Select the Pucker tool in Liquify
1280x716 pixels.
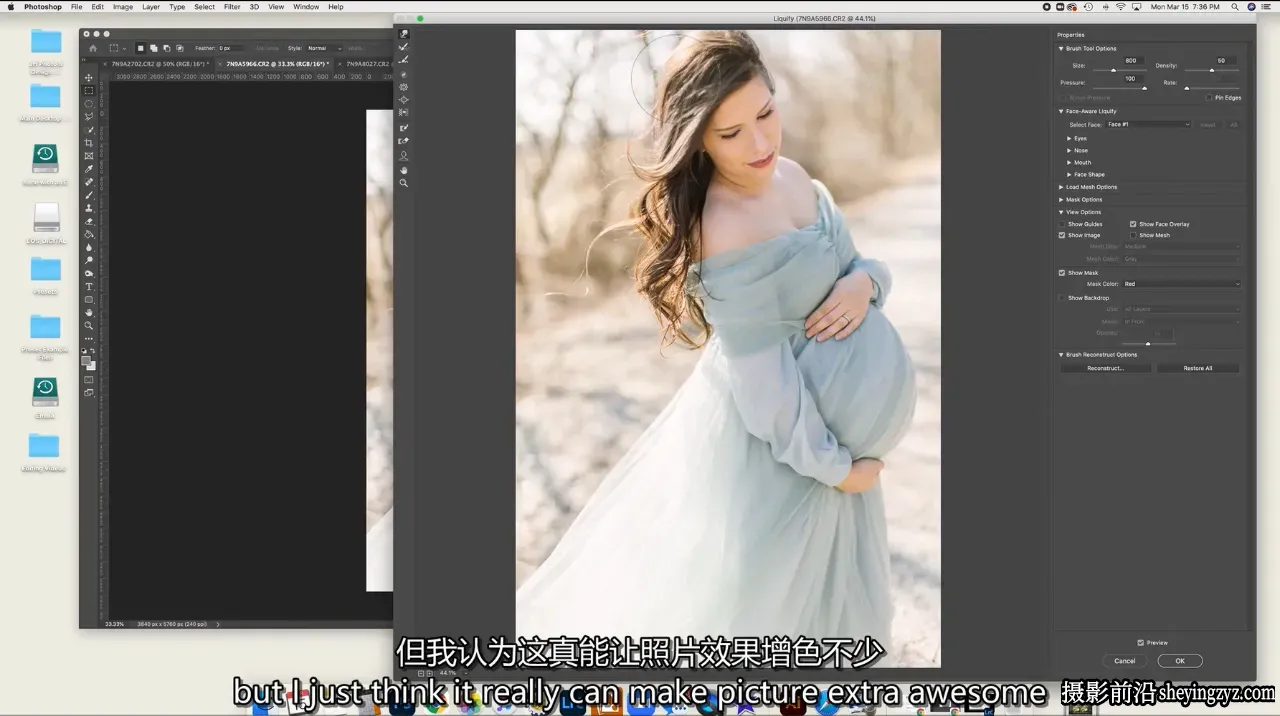404,87
